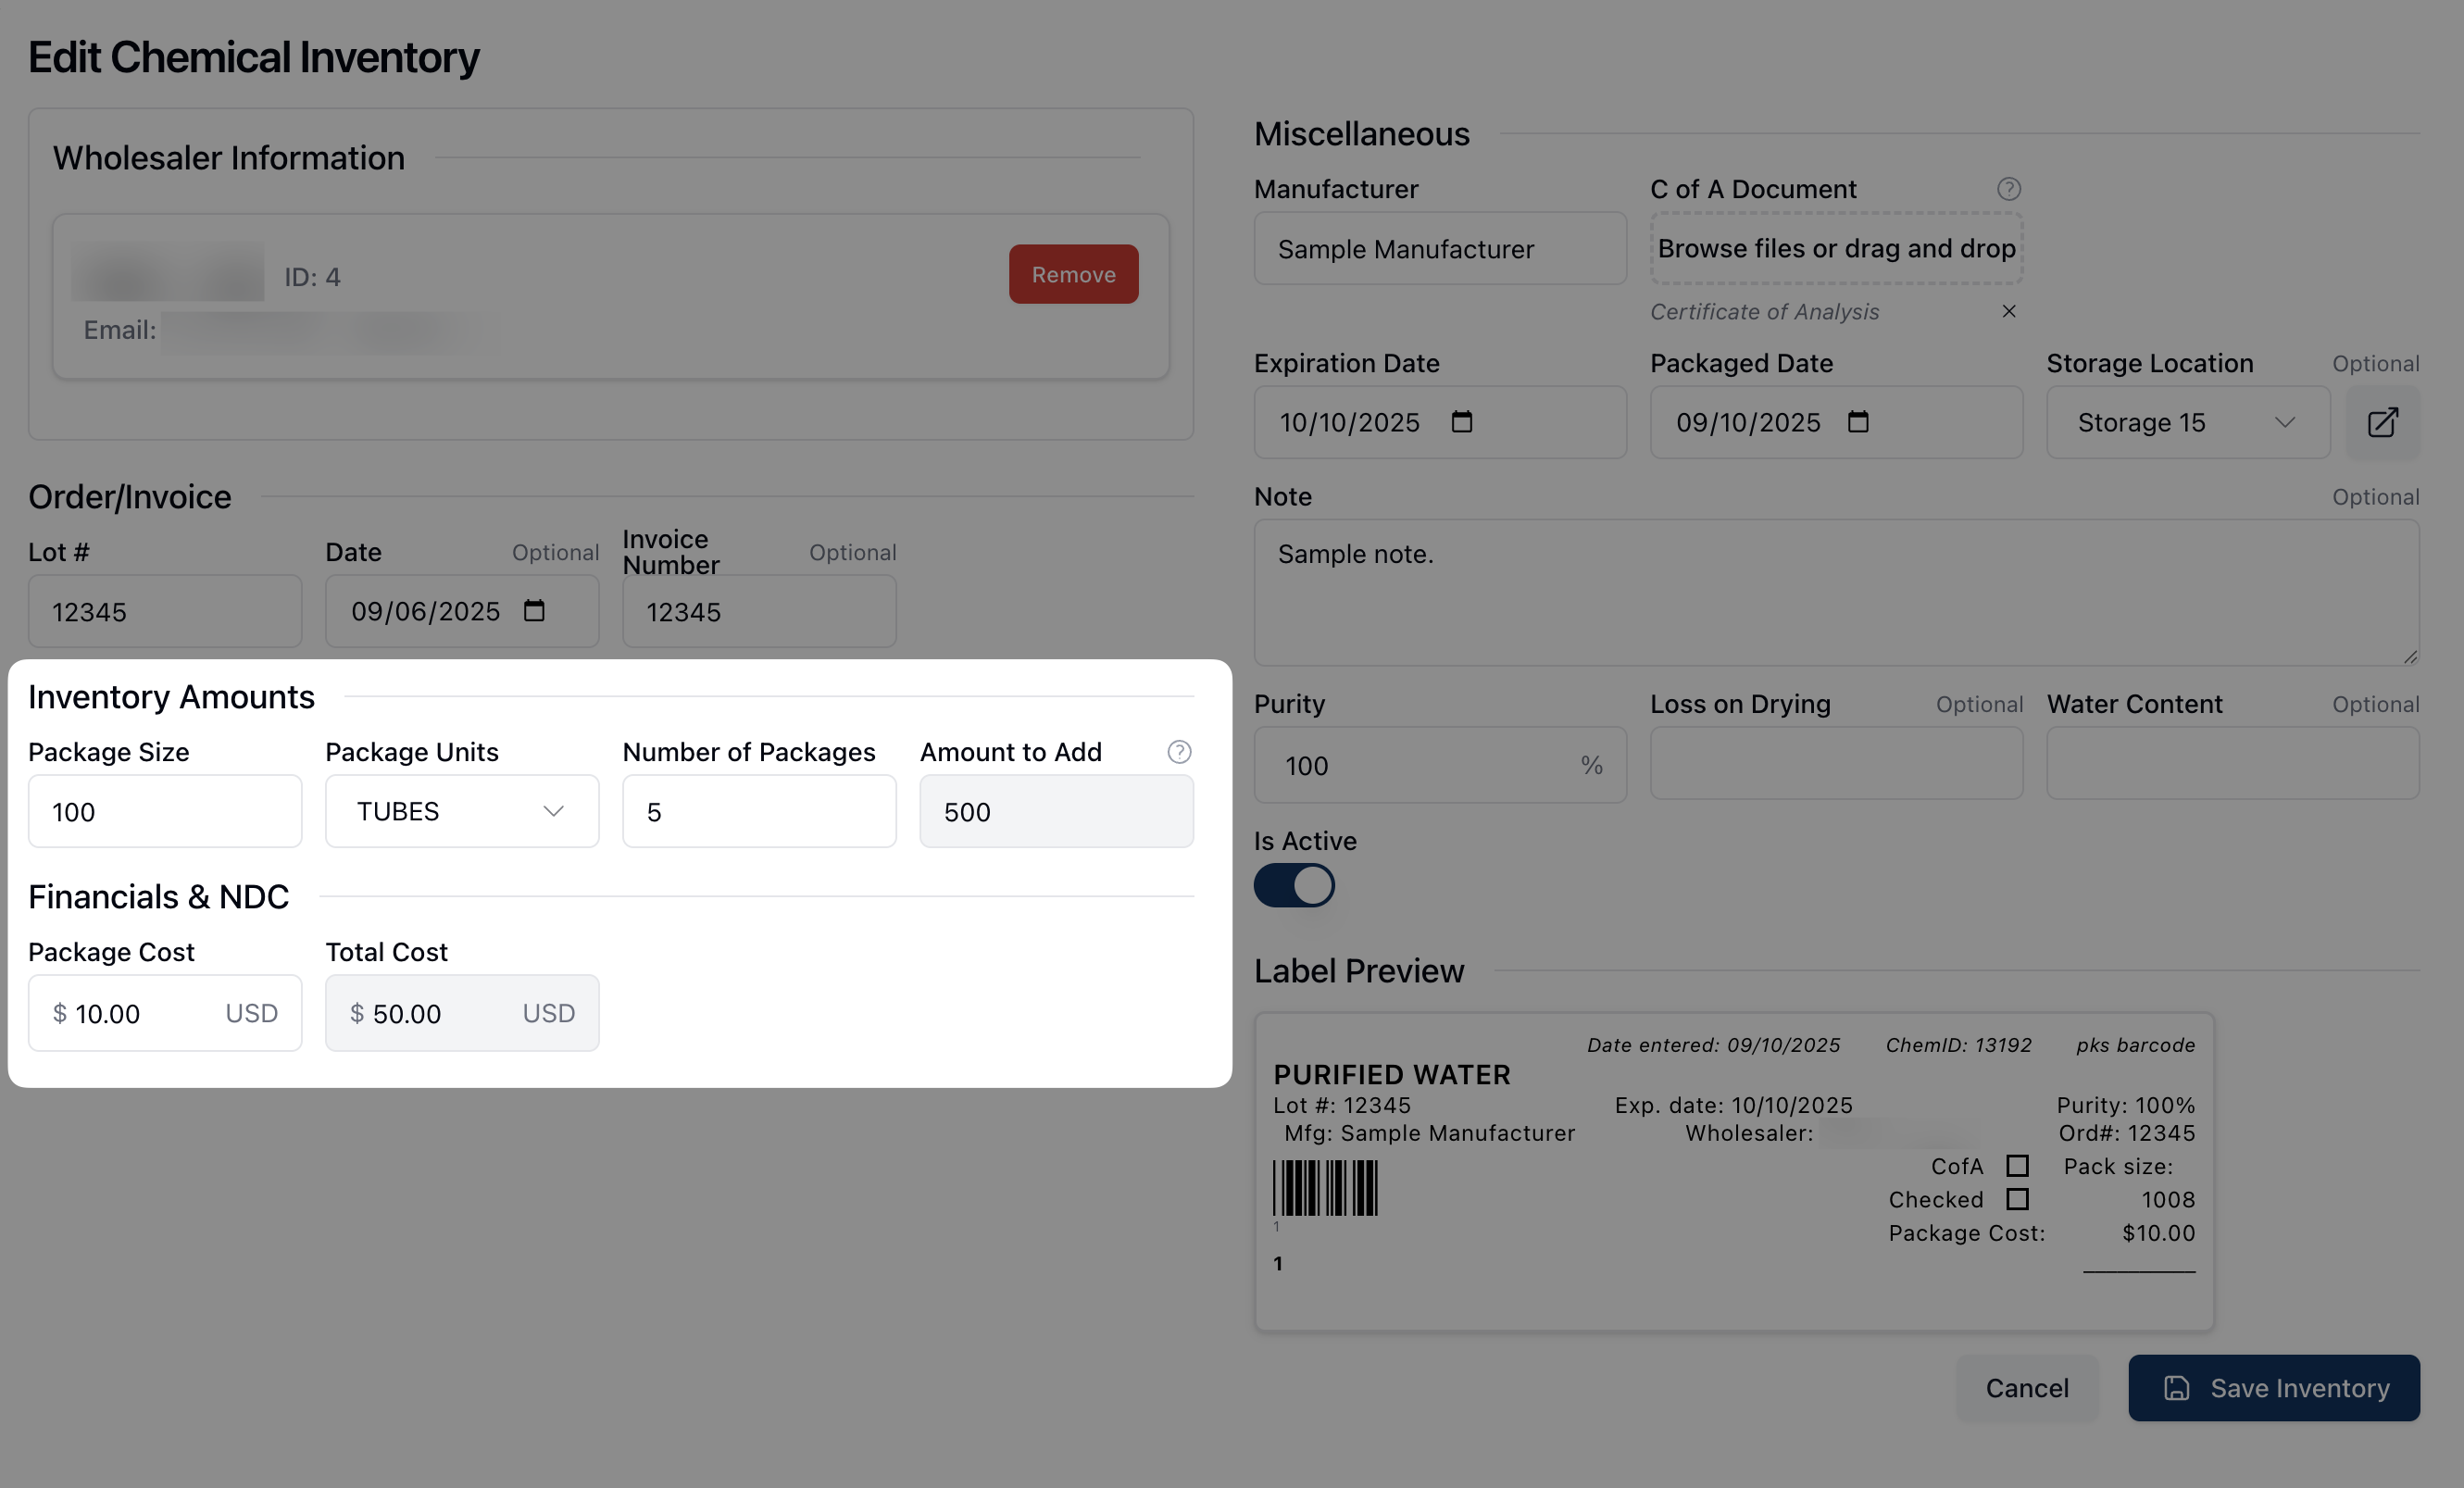Open the Storage Location dropdown
Viewport: 2464px width, 1488px height.
click(2187, 423)
